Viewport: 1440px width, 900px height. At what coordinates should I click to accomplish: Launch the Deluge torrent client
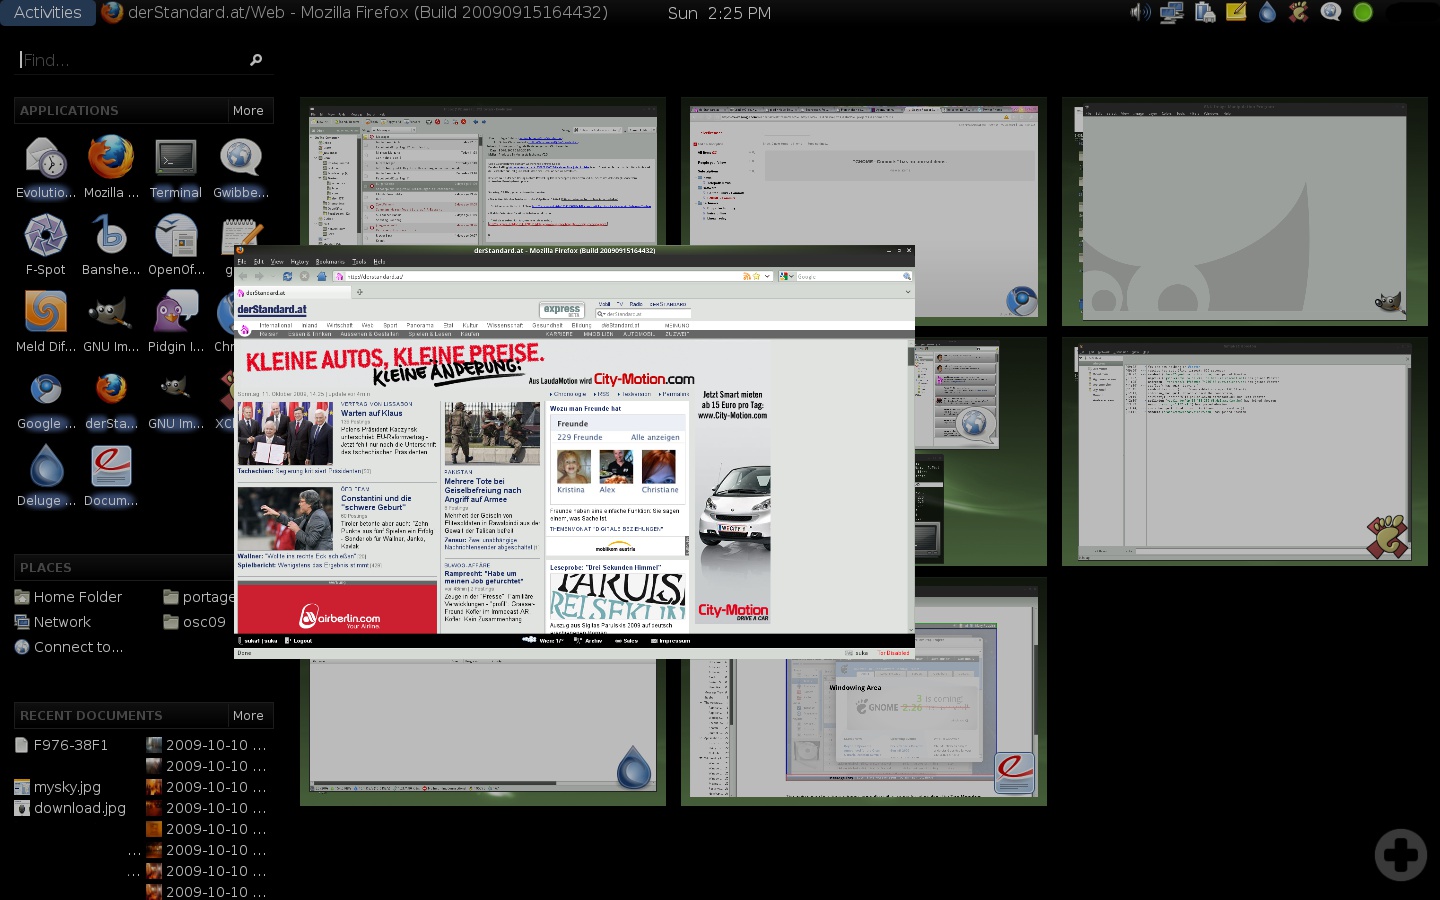click(45, 475)
